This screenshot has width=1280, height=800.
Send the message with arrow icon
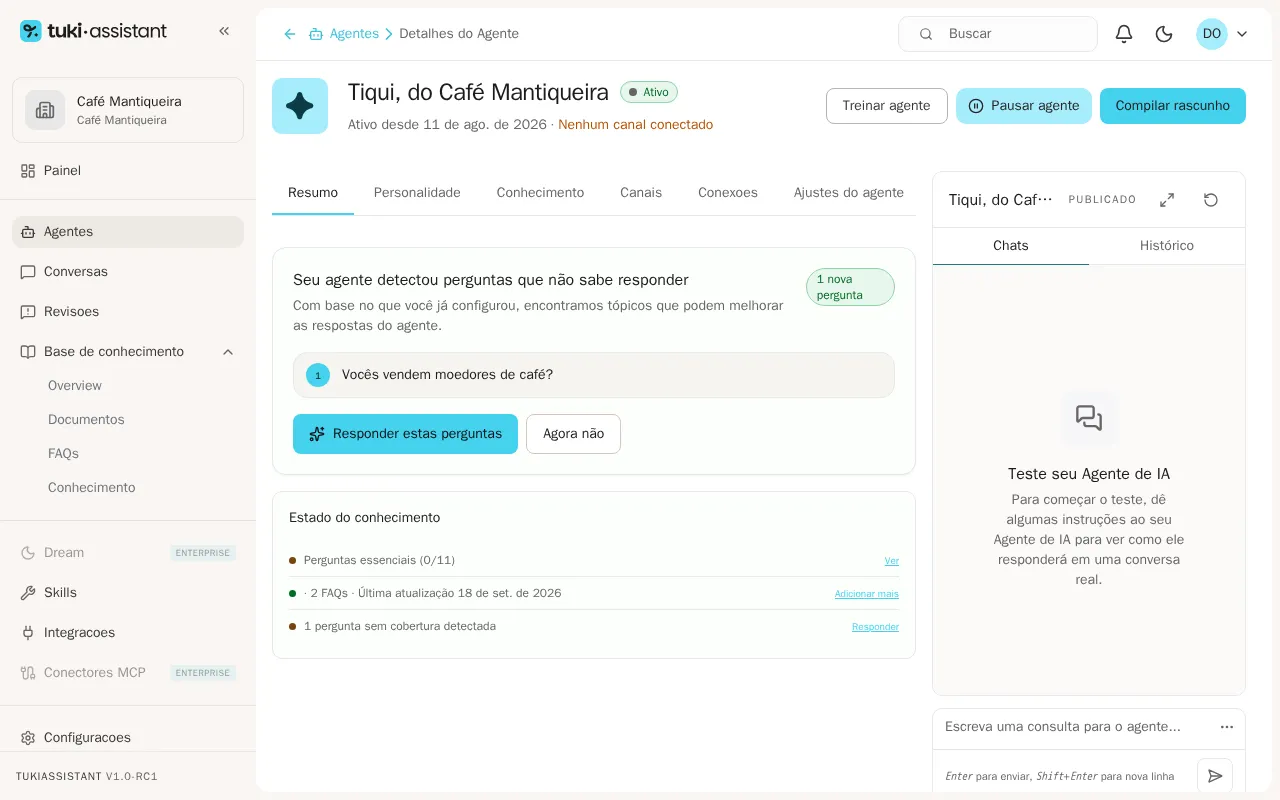[1215, 776]
